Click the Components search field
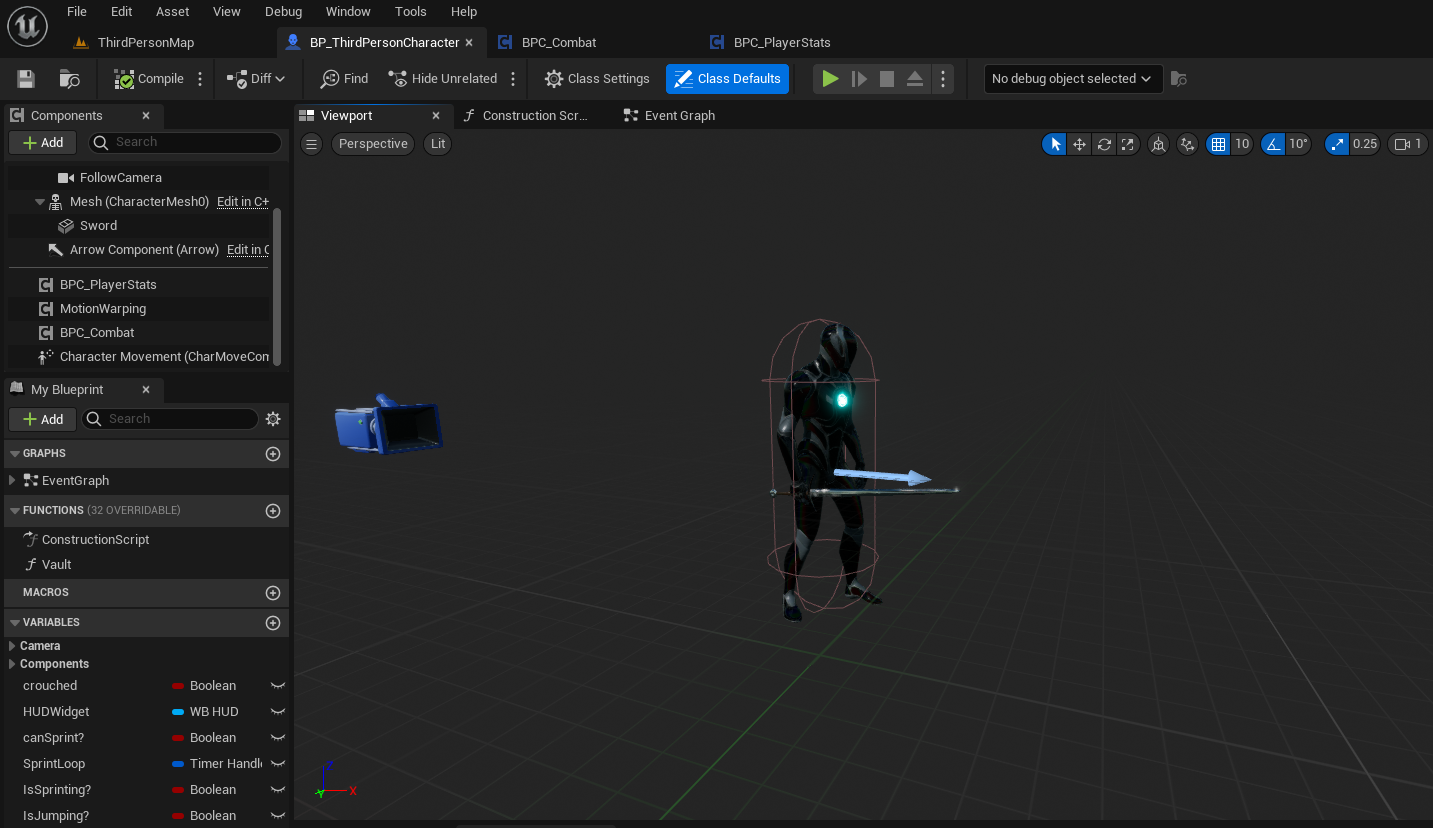This screenshot has height=828, width=1433. tap(185, 142)
